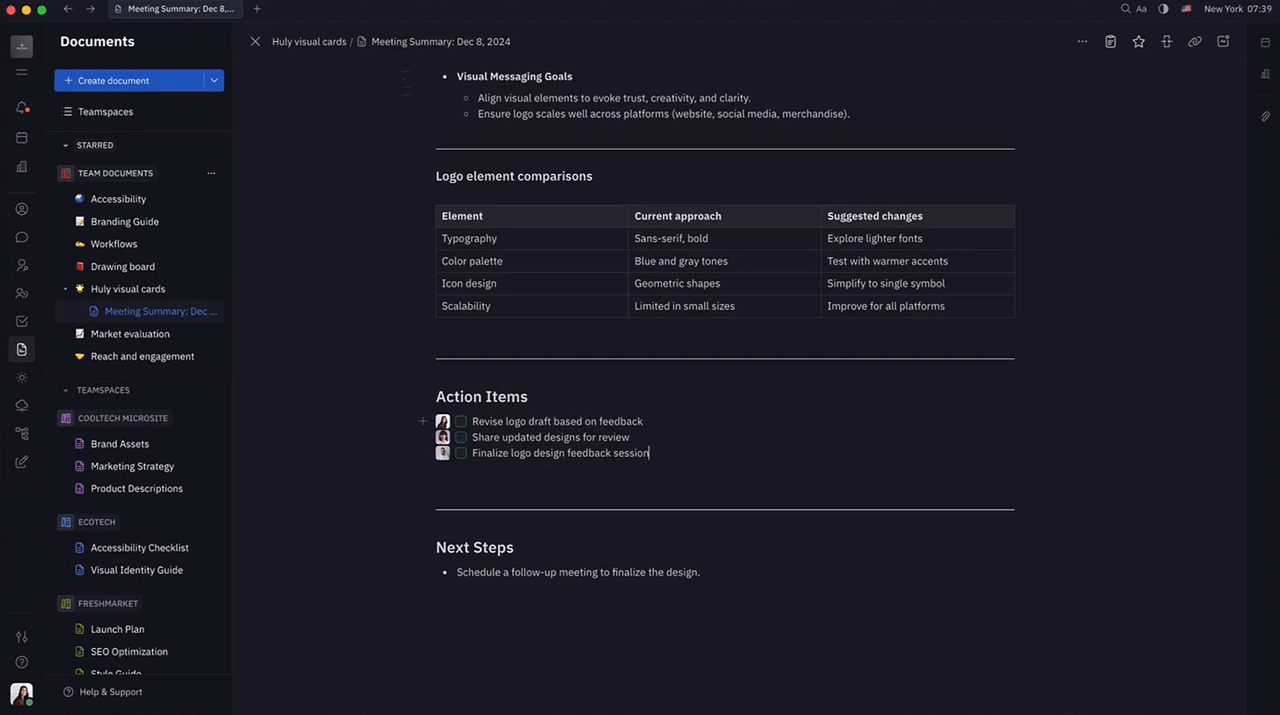This screenshot has height=715, width=1280.
Task: Click the search magnifier icon in the top bar
Action: pos(1126,9)
